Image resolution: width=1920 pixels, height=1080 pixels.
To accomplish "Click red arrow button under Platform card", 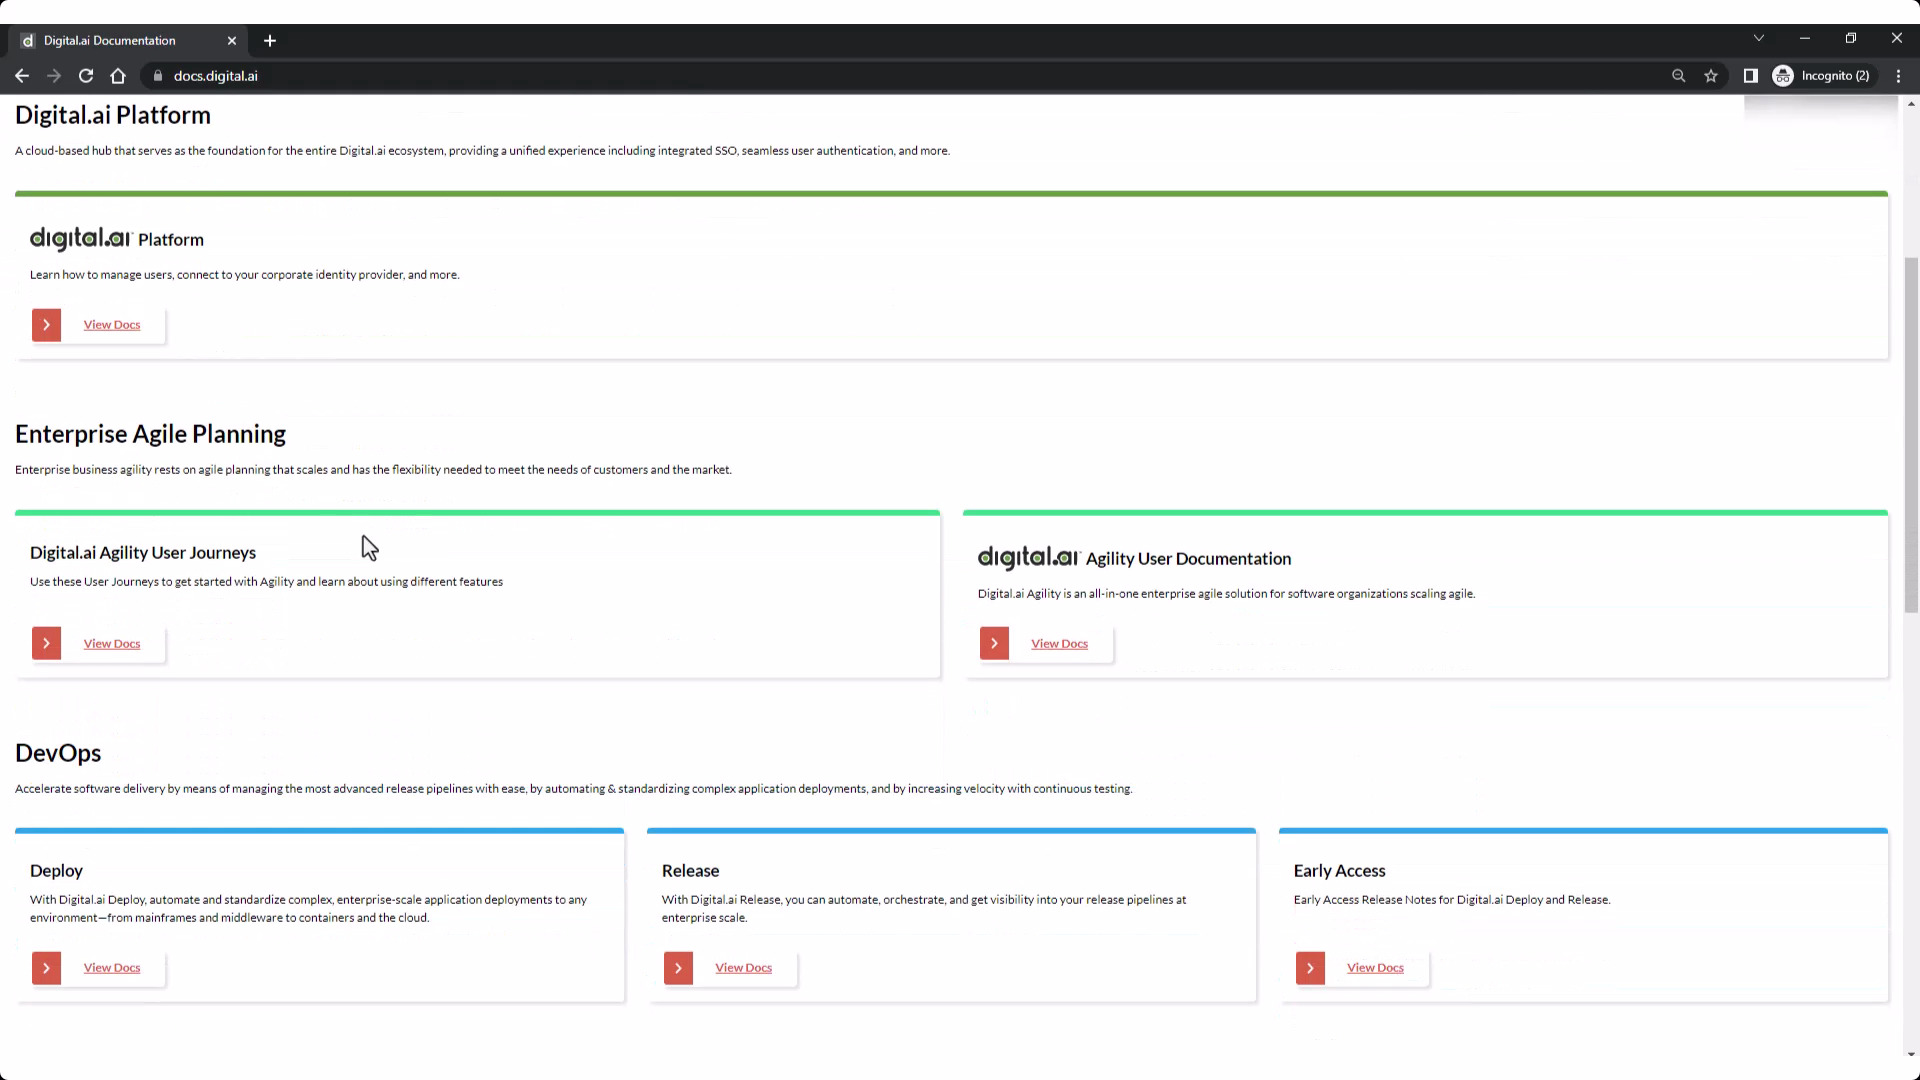I will pyautogui.click(x=46, y=325).
